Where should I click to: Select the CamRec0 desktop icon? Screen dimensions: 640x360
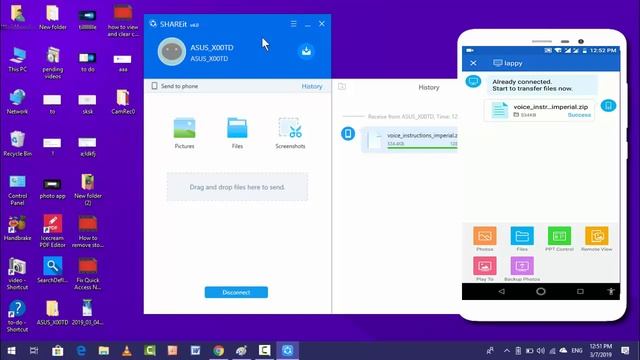tap(123, 102)
